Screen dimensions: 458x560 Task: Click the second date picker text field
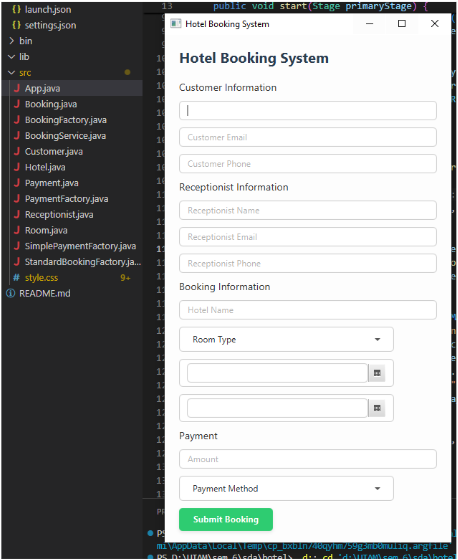277,408
